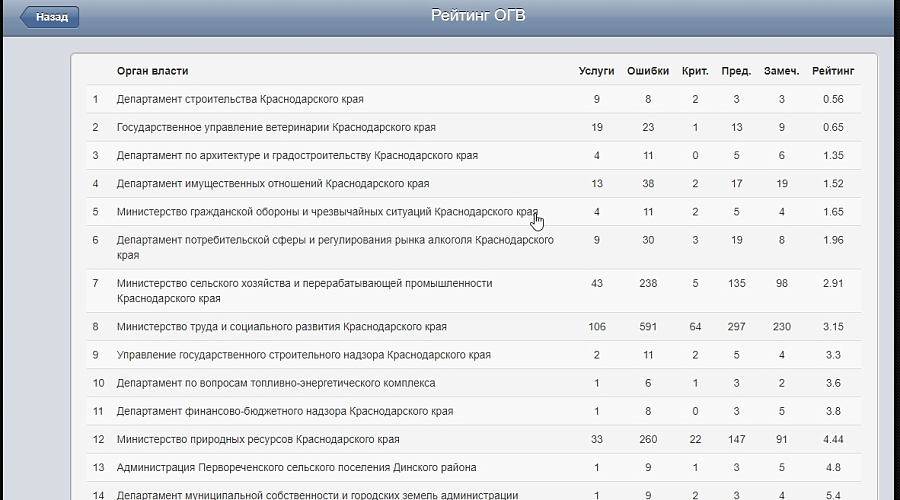Select Департамент финансово-бюджетного надзора row

(x=474, y=411)
